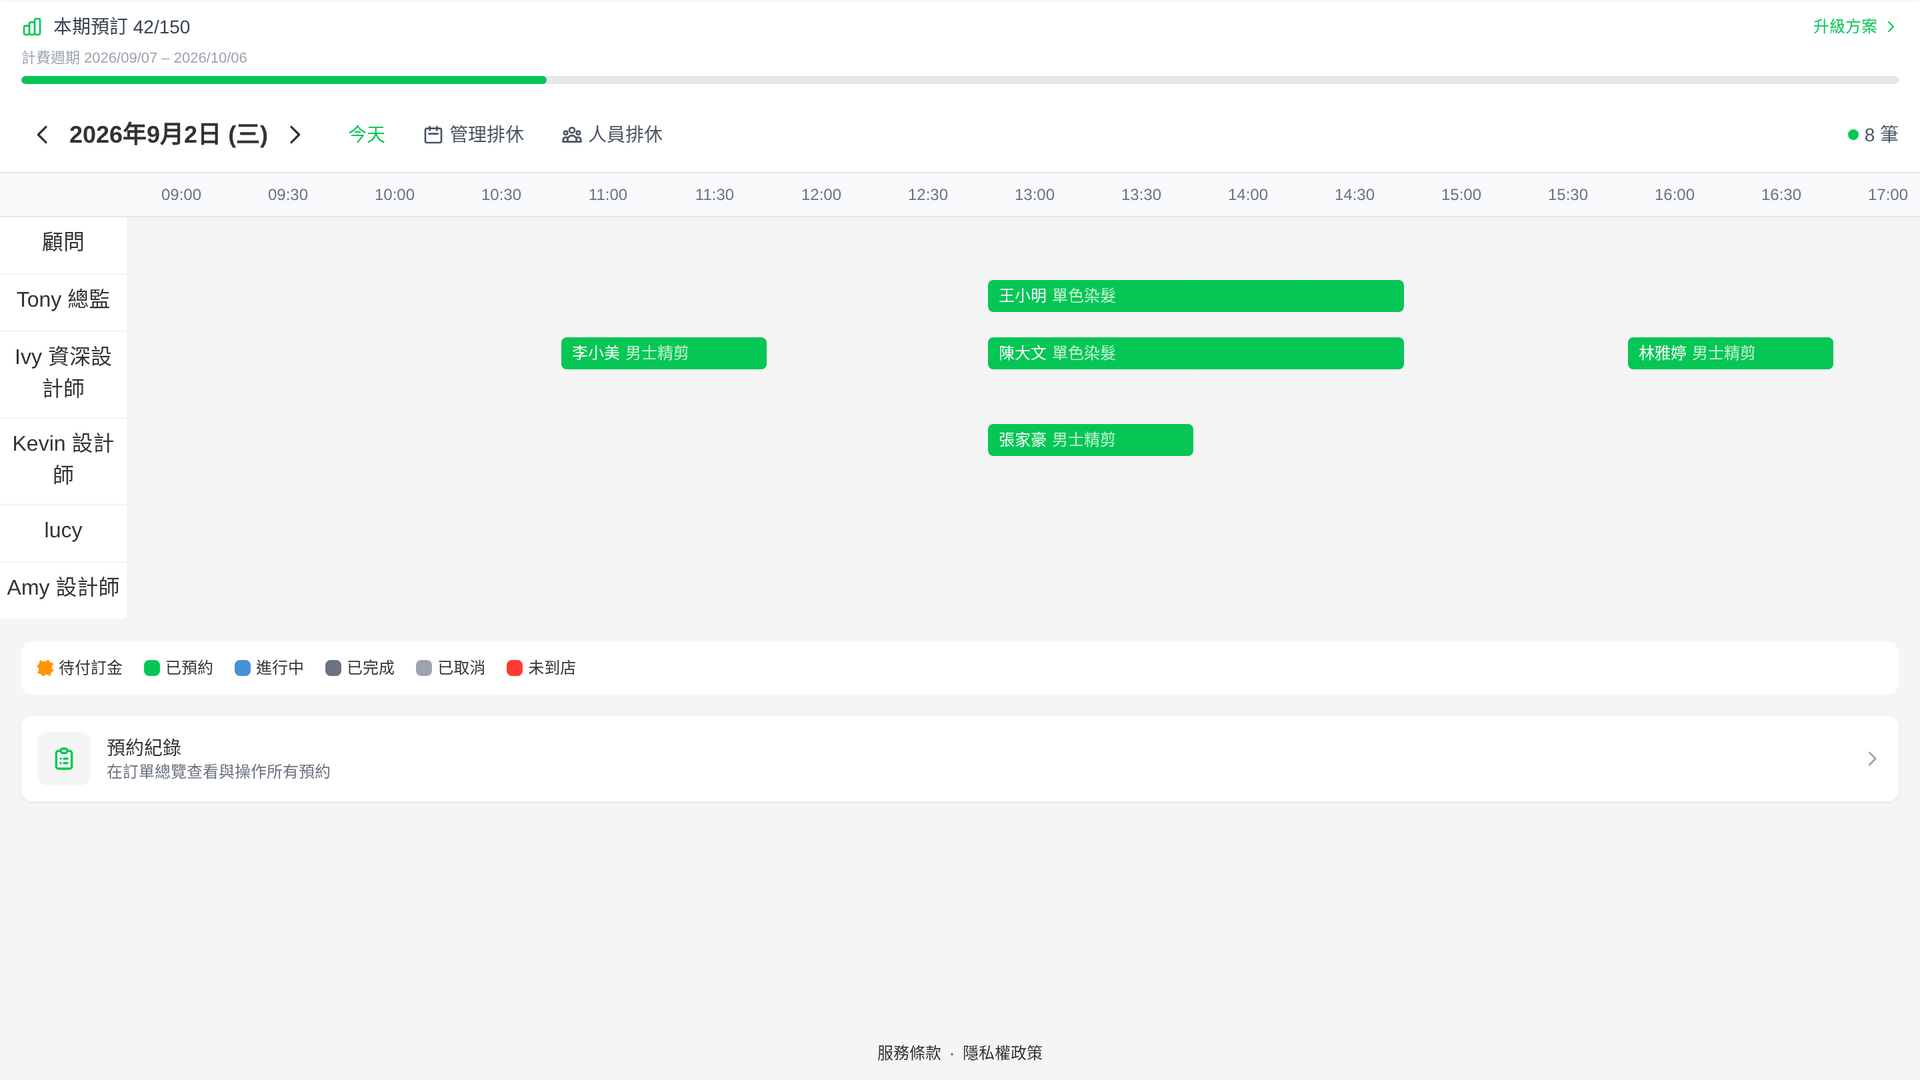Click the 8 筆 booking count

1881,135
